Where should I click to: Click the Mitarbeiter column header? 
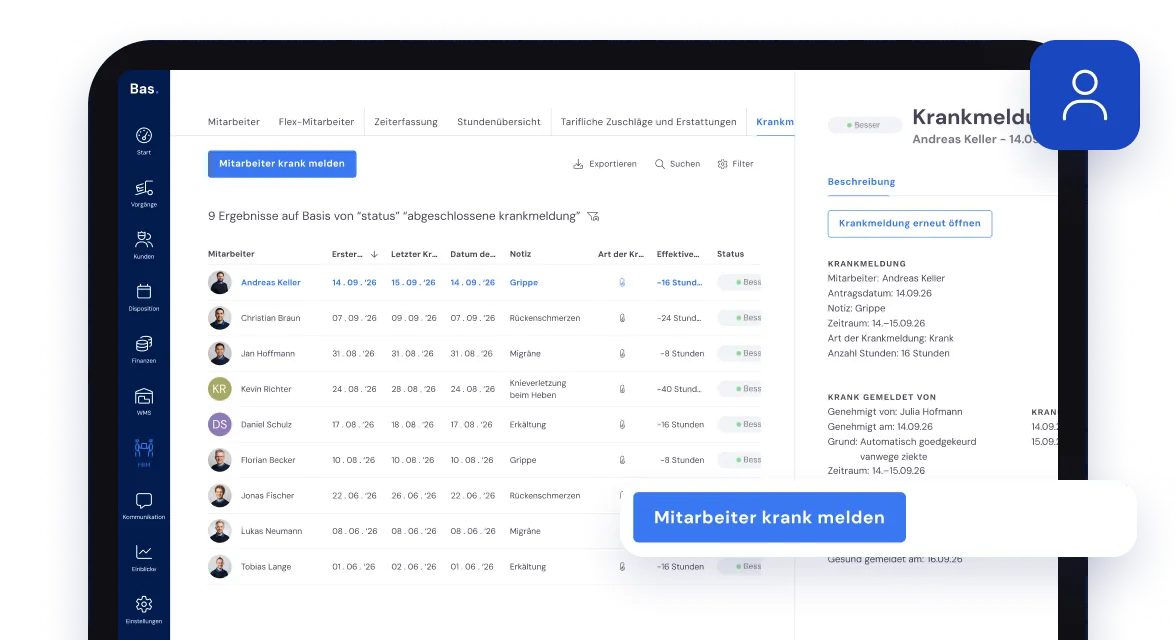click(x=231, y=254)
